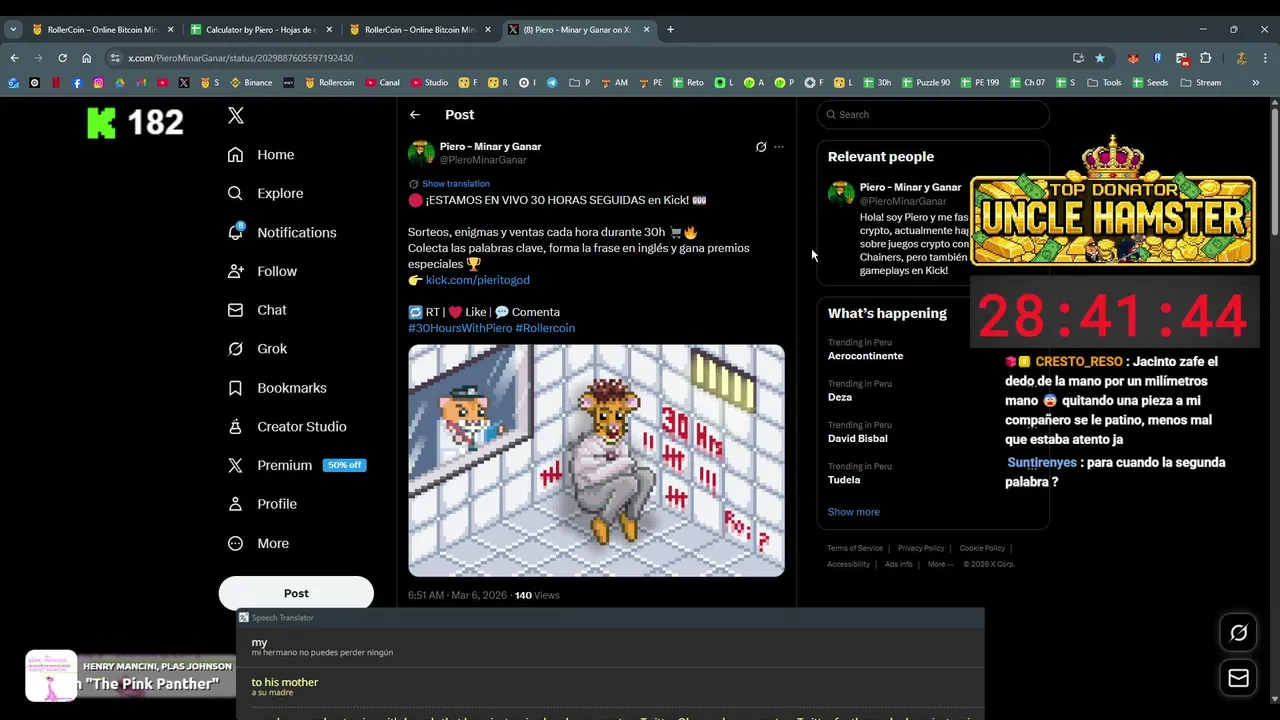The image size is (1280, 720).
Task: Click the Profile person icon
Action: [x=235, y=504]
